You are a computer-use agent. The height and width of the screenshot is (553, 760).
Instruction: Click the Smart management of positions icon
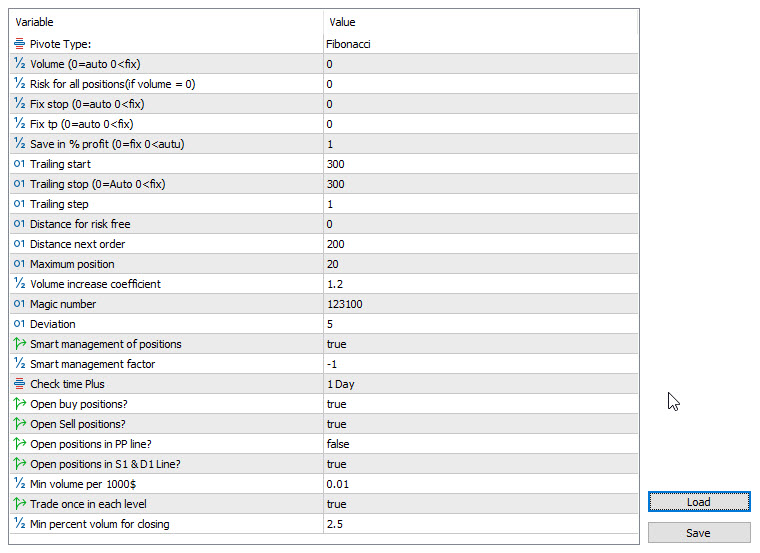(x=20, y=344)
